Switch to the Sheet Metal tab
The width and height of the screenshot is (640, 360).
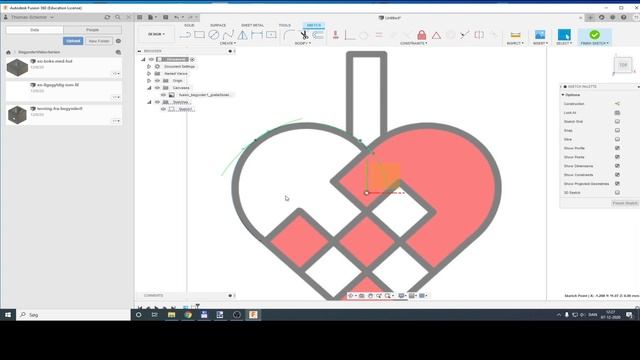click(x=253, y=25)
